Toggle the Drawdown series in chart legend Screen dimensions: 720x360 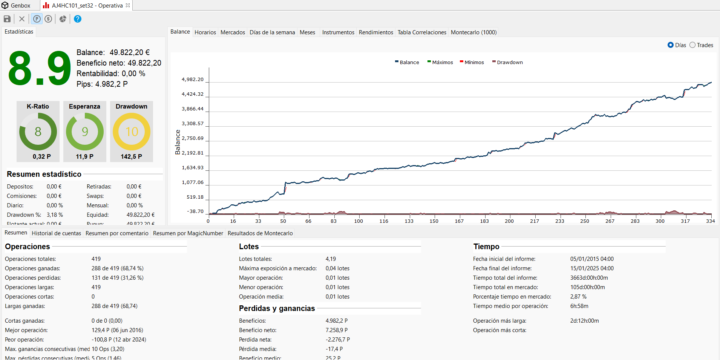(507, 62)
